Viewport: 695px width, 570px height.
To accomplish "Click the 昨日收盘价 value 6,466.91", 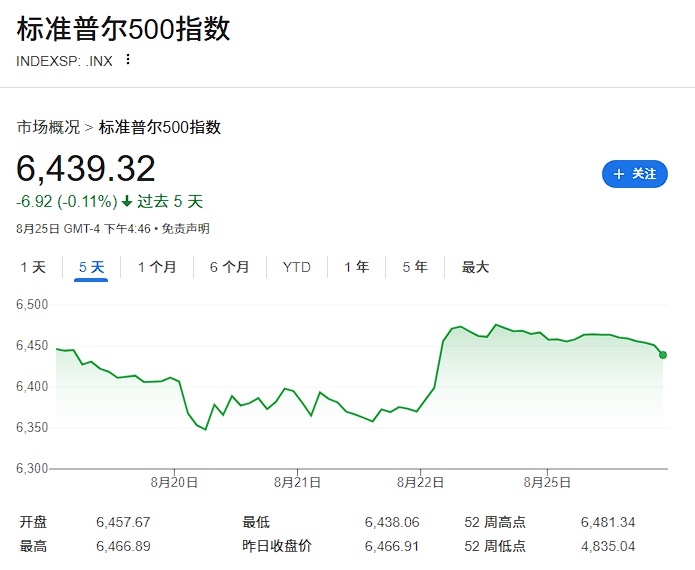I will 395,546.
